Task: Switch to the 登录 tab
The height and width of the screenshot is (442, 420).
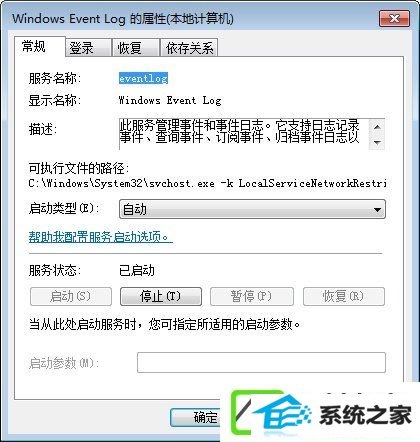Action: click(x=88, y=48)
